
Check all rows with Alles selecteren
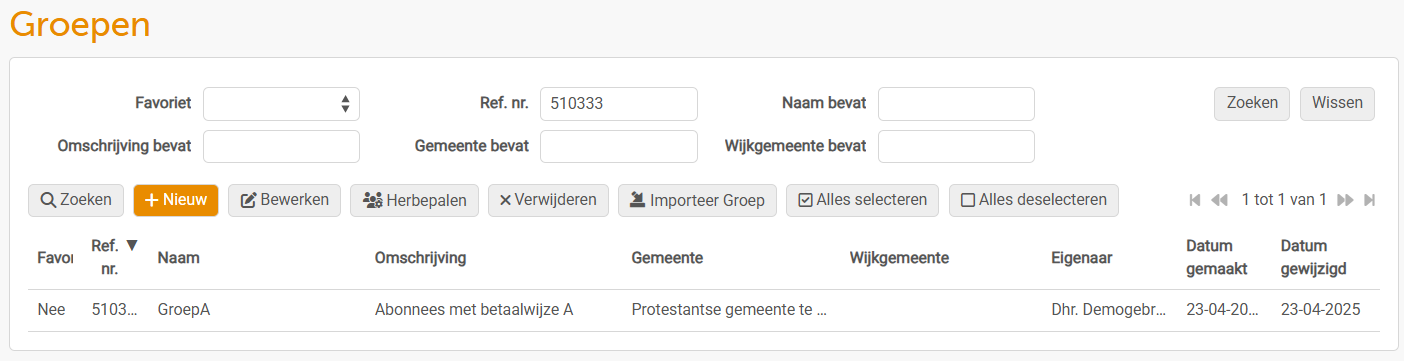tap(863, 200)
